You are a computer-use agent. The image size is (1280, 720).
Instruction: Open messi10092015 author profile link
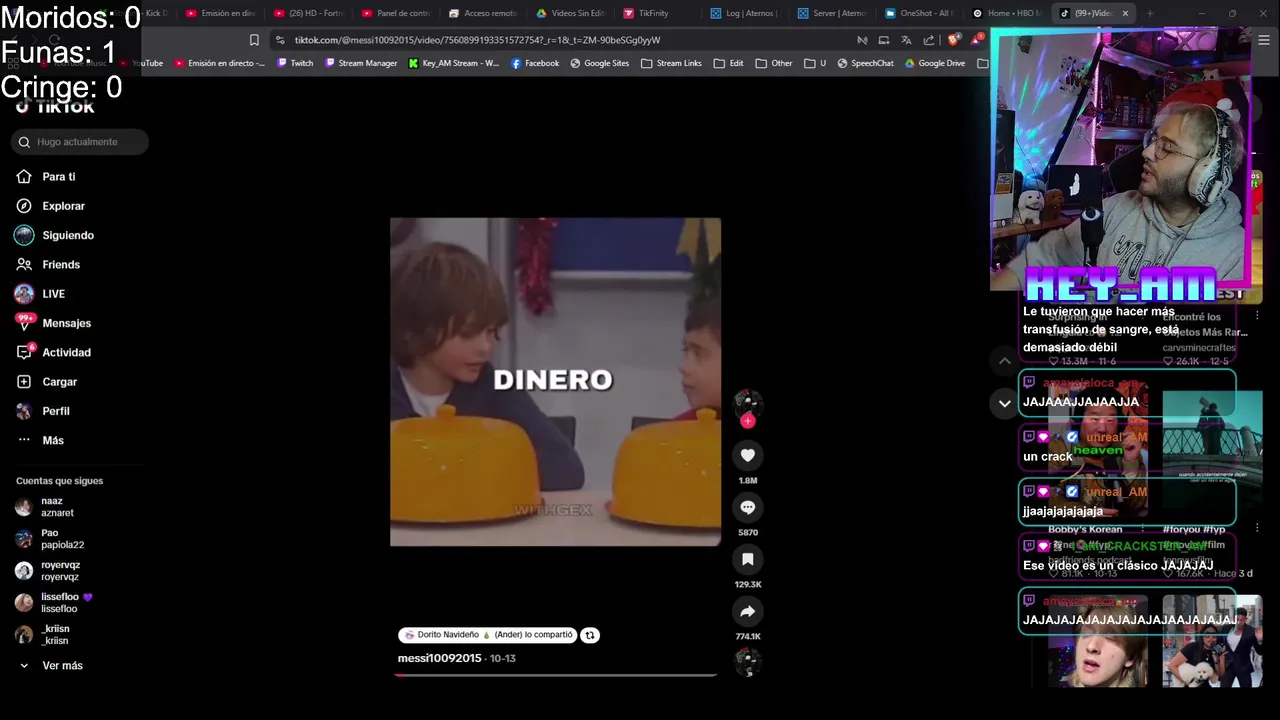point(440,658)
